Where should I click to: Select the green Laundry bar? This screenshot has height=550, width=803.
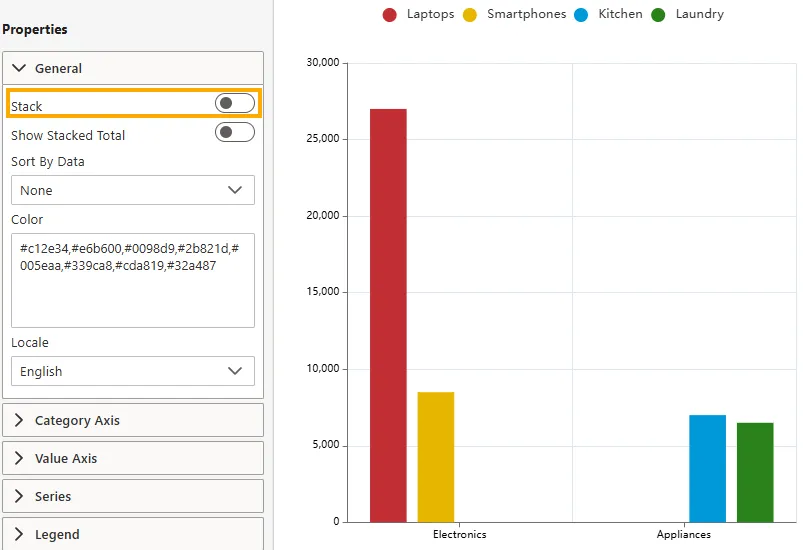pyautogui.click(x=755, y=472)
